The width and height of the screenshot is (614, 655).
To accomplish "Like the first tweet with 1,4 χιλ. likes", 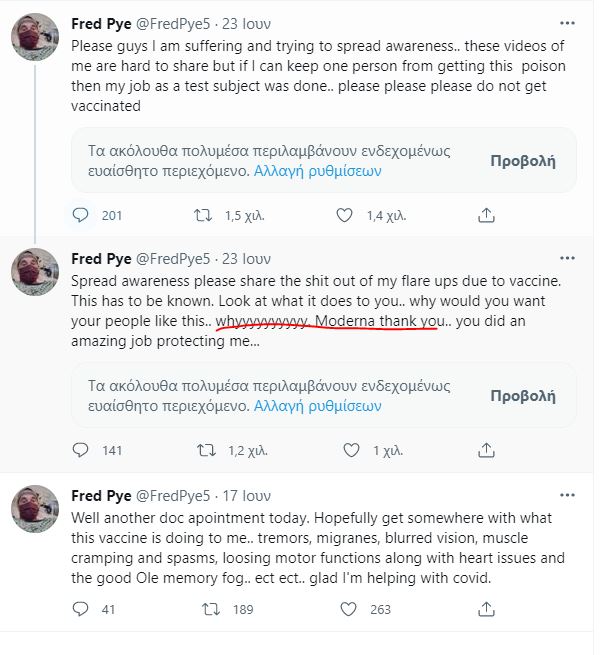I will point(345,214).
